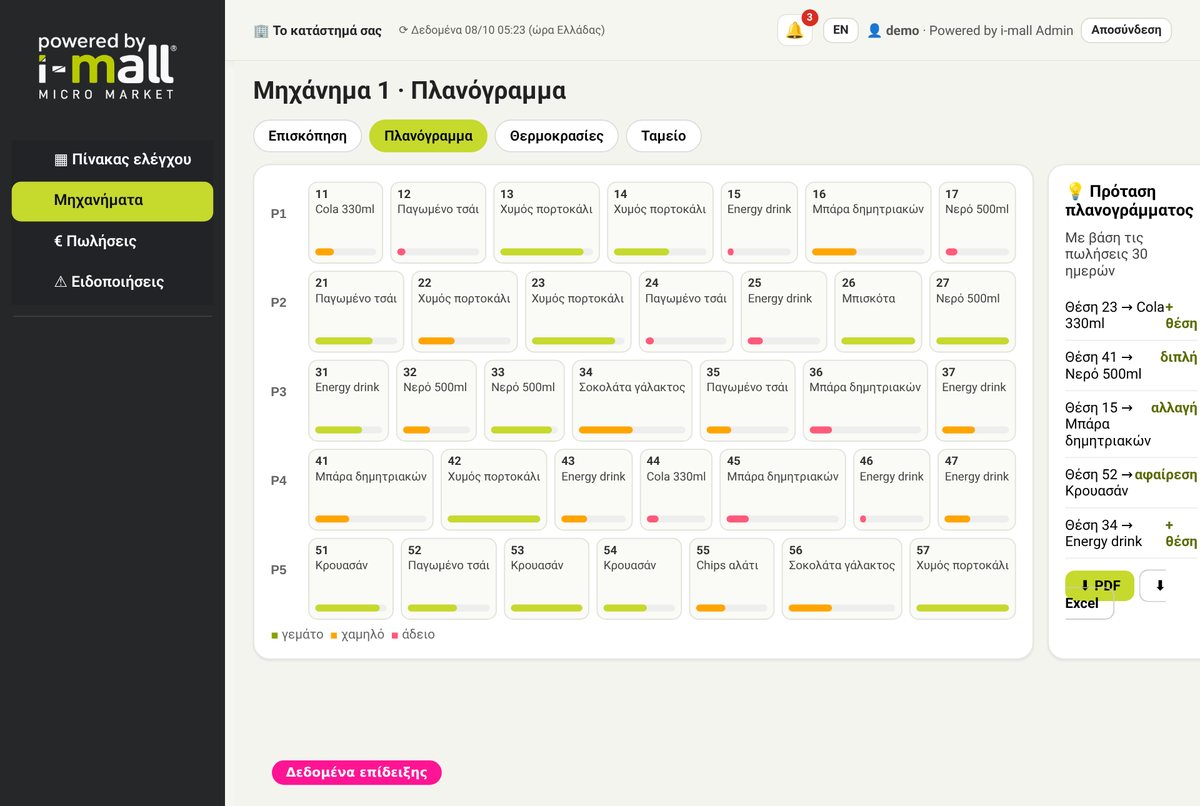Open Ειδοποιήσεις in the sidebar

pos(112,283)
